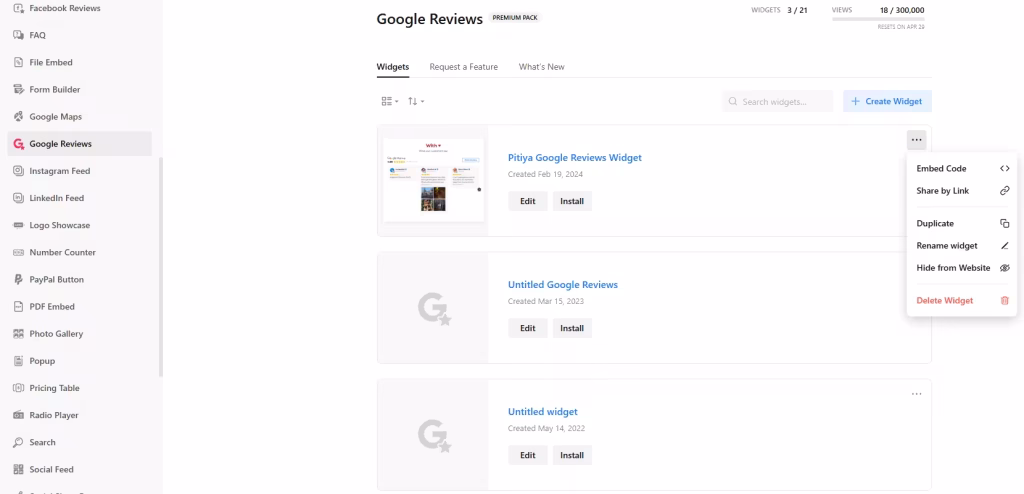Image resolution: width=1024 pixels, height=494 pixels.
Task: Click the Google Reviews sidebar icon
Action: pyautogui.click(x=18, y=144)
